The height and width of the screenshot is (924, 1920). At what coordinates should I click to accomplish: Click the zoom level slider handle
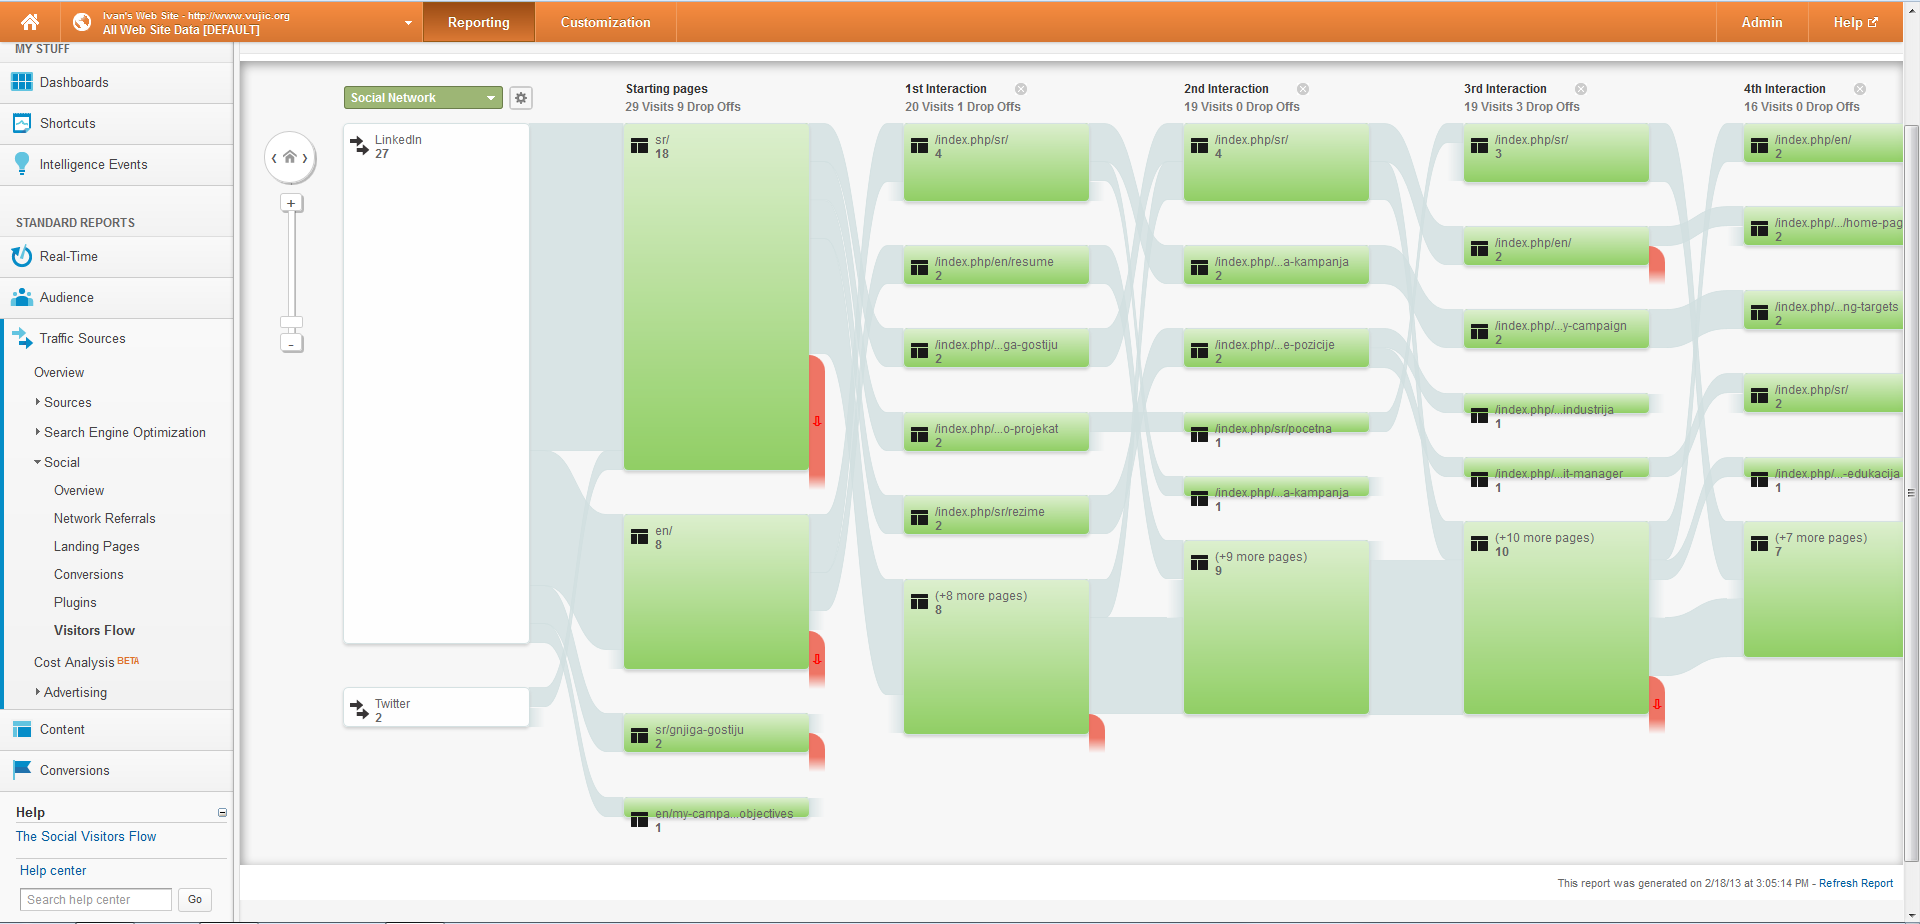click(291, 323)
